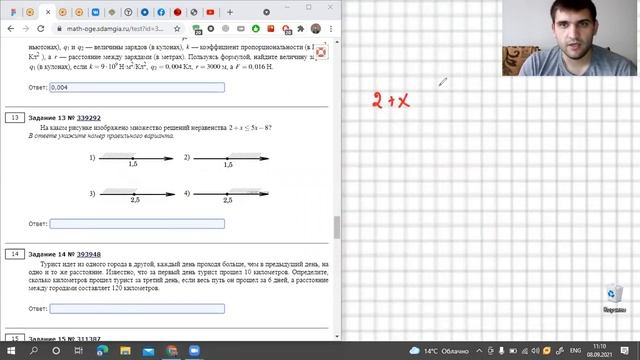Open the Chrome profile avatar
The height and width of the screenshot is (360, 640).
(x=316, y=29)
